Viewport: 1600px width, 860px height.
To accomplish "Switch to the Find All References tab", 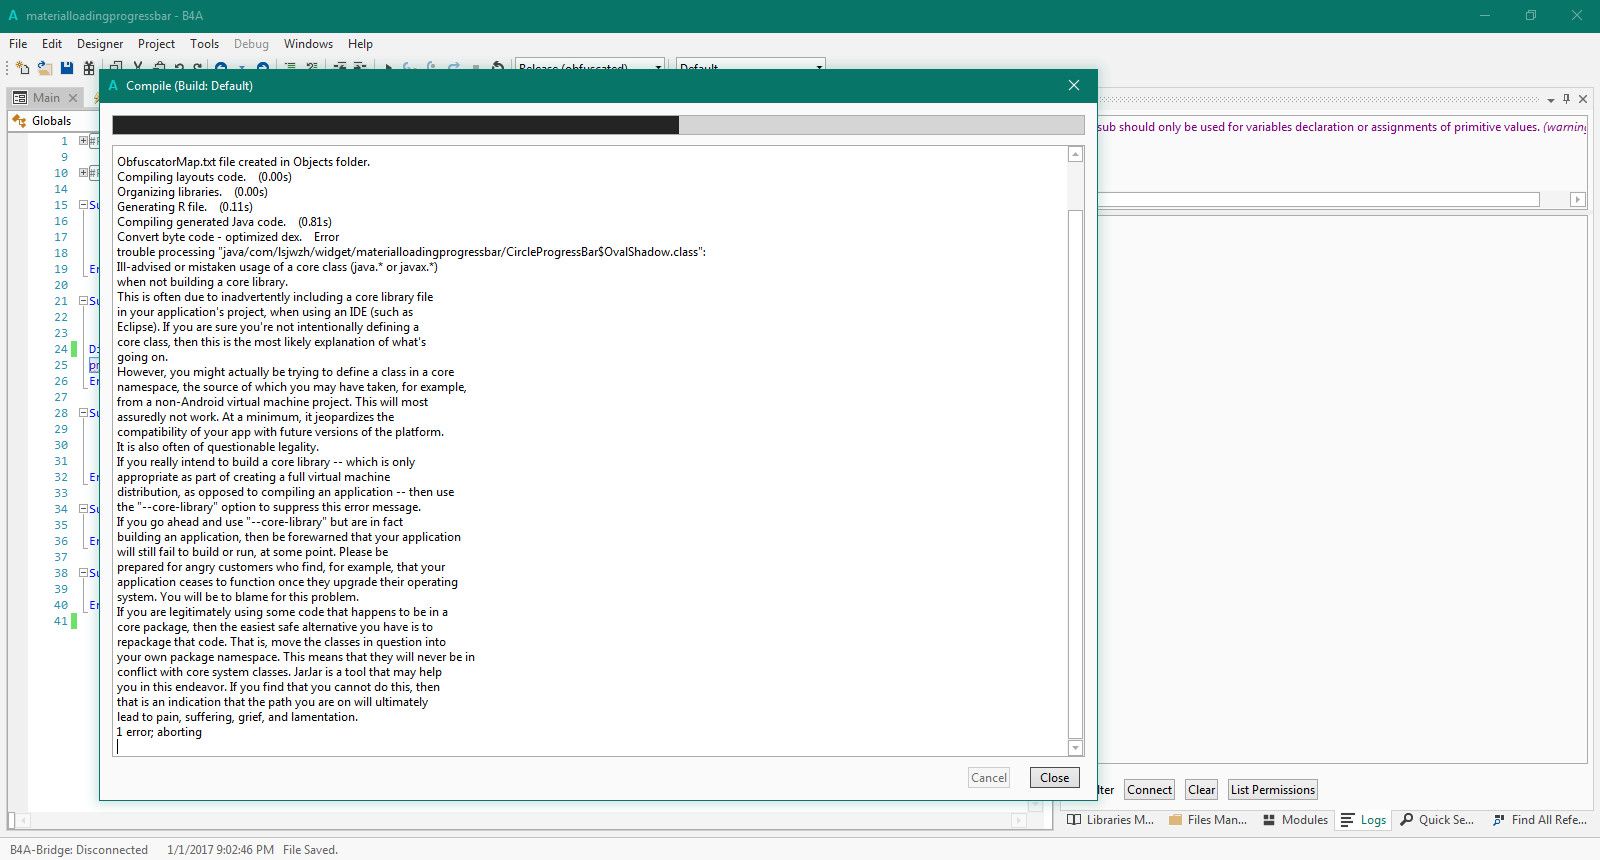I will 1540,820.
